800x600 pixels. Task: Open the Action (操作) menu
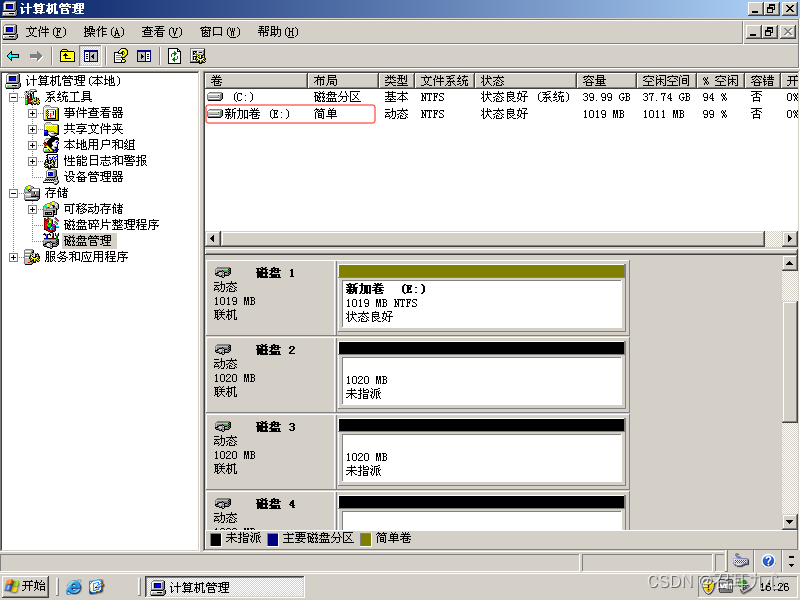104,32
